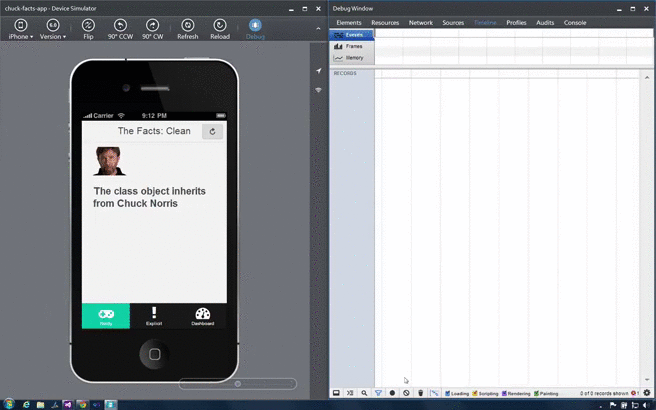Screen dimensions: 656x410
Task: Select the Explicit tab in the phone app
Action: 154,316
